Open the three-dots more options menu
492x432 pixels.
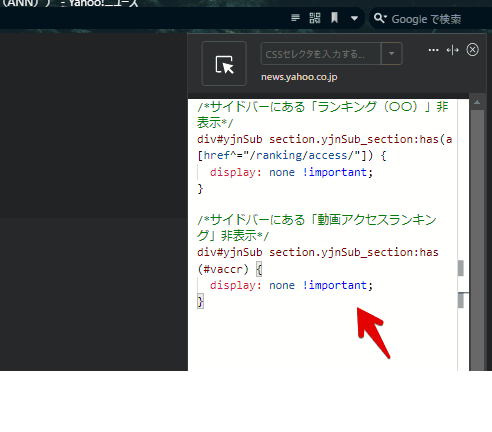tap(433, 50)
